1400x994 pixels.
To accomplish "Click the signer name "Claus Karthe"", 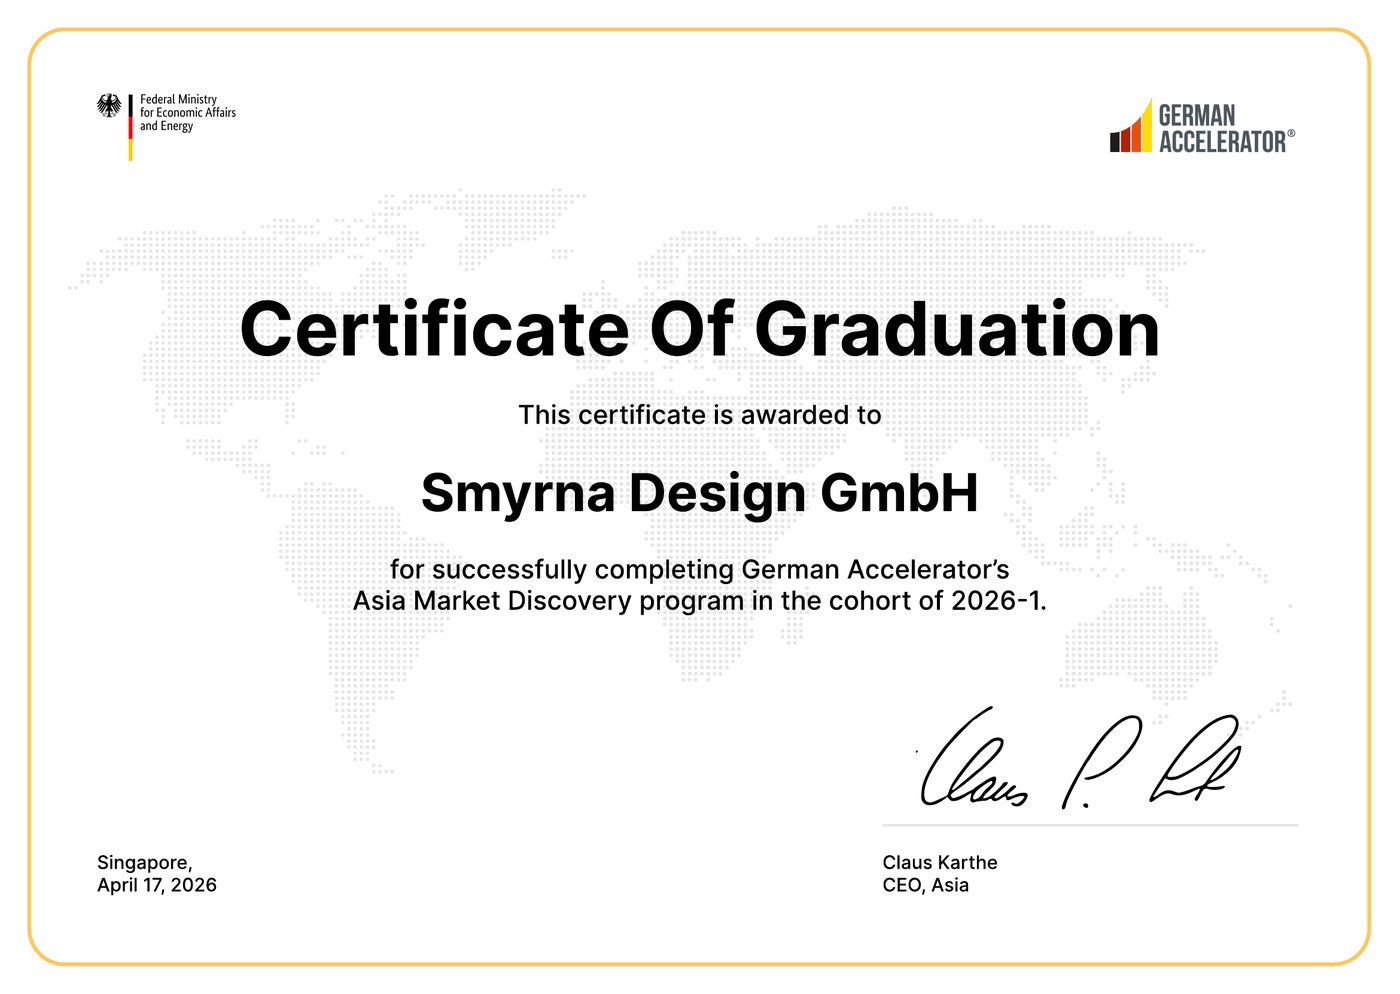I will 940,862.
